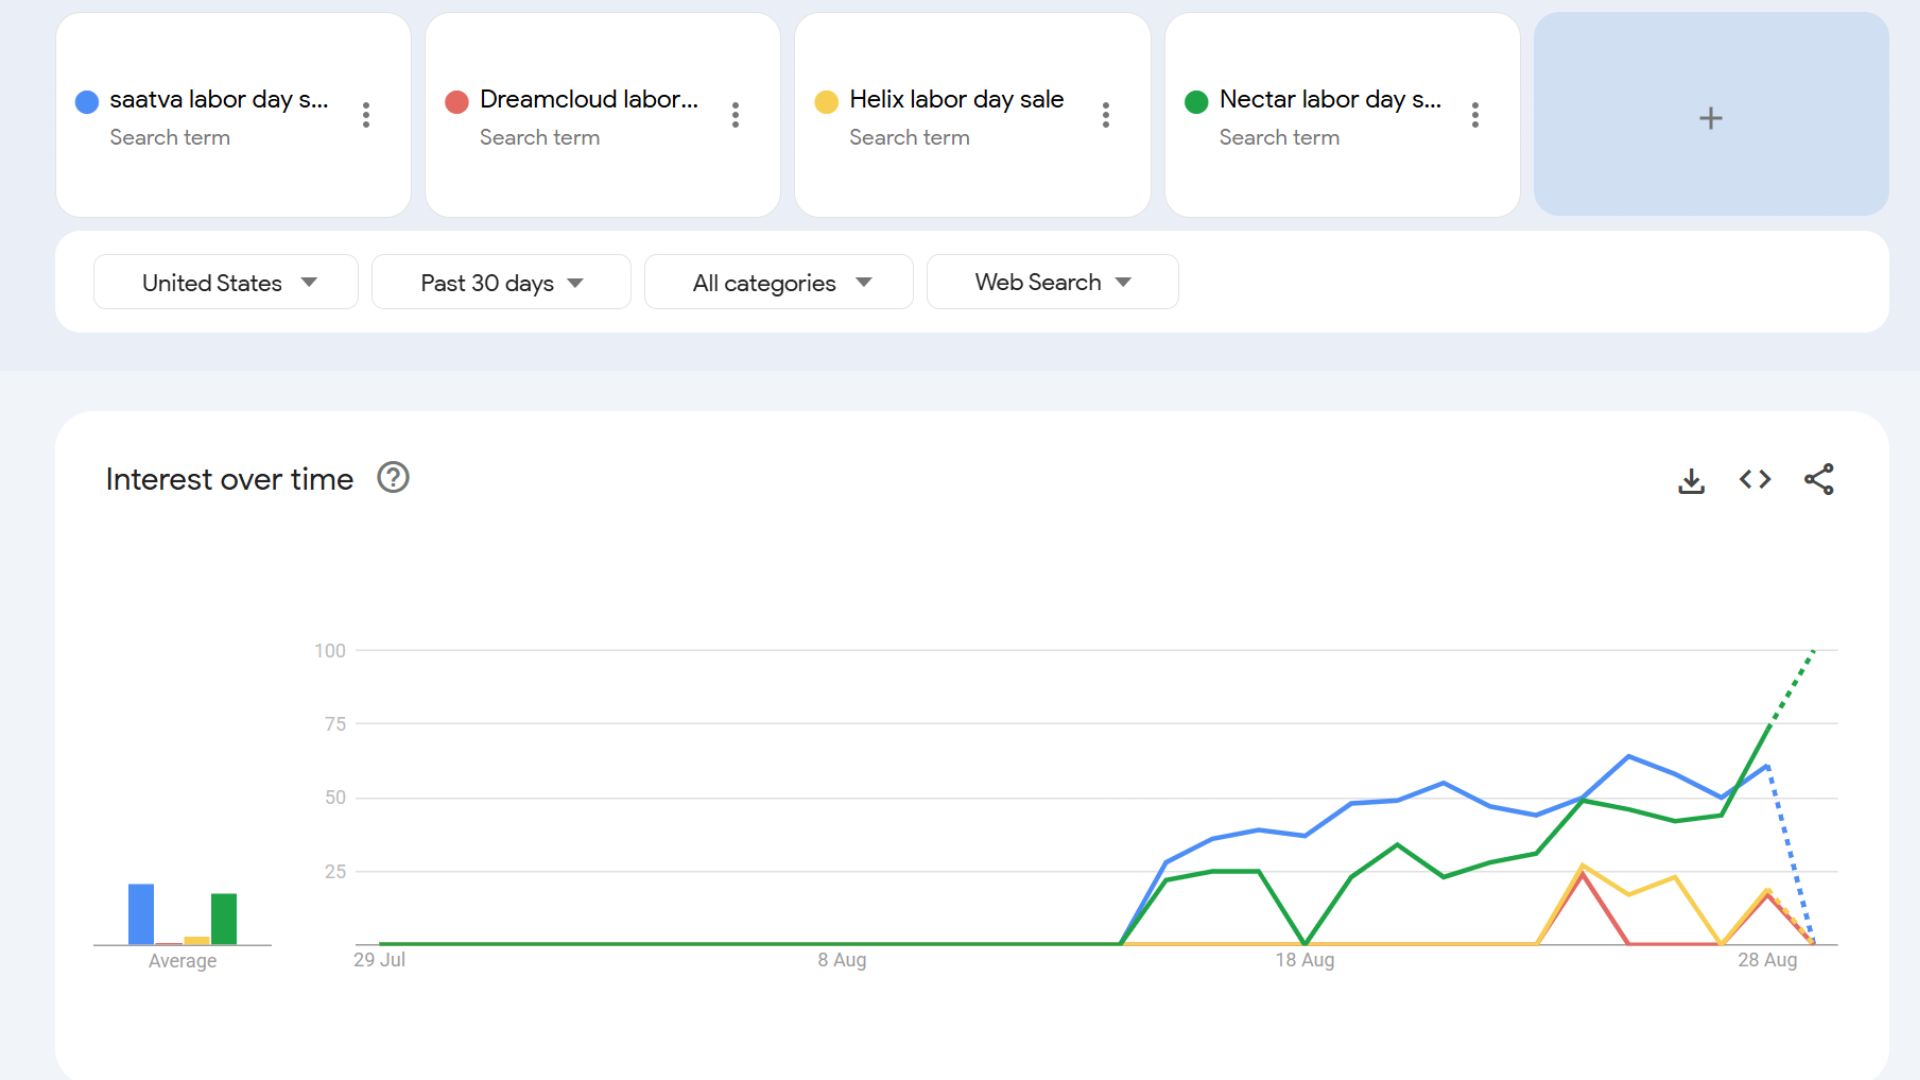
Task: Edit the Helix labor day sale term
Action: pos(956,100)
